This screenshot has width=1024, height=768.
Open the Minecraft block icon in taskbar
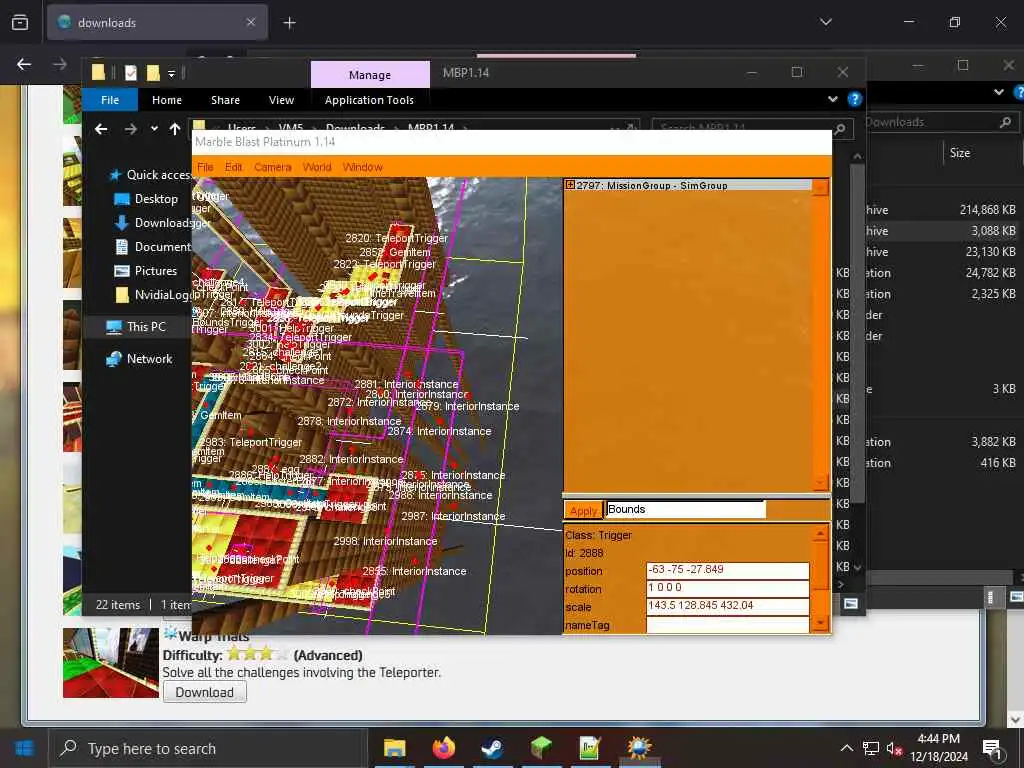(x=541, y=748)
